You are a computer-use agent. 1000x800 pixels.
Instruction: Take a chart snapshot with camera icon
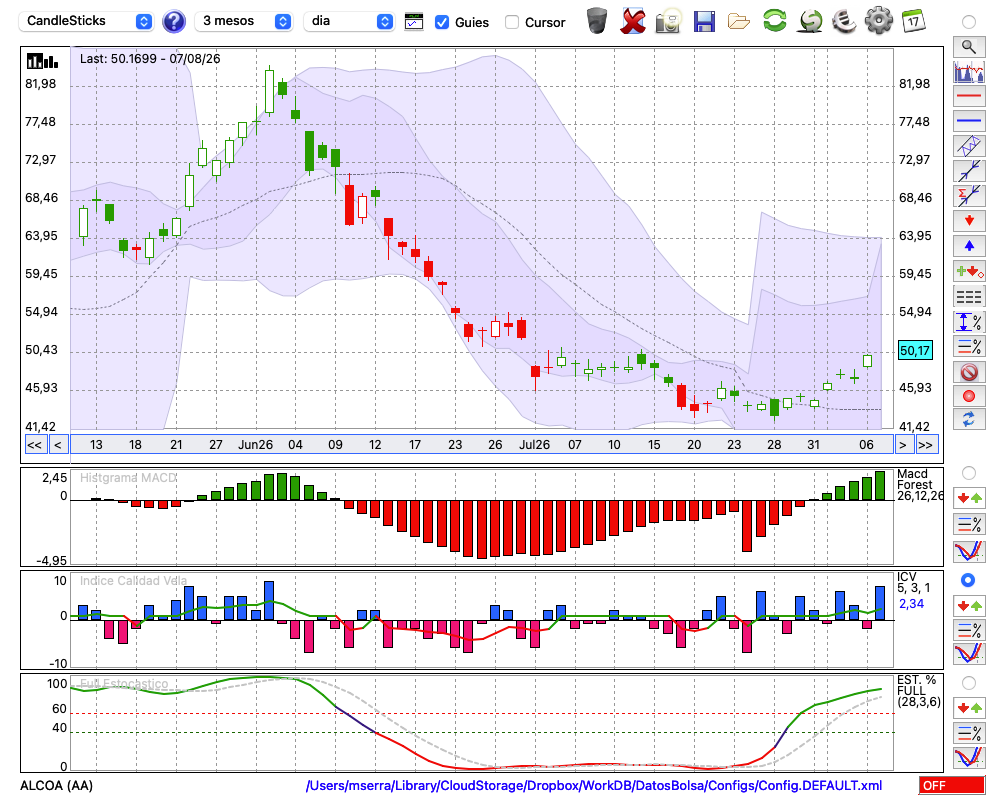pos(668,22)
